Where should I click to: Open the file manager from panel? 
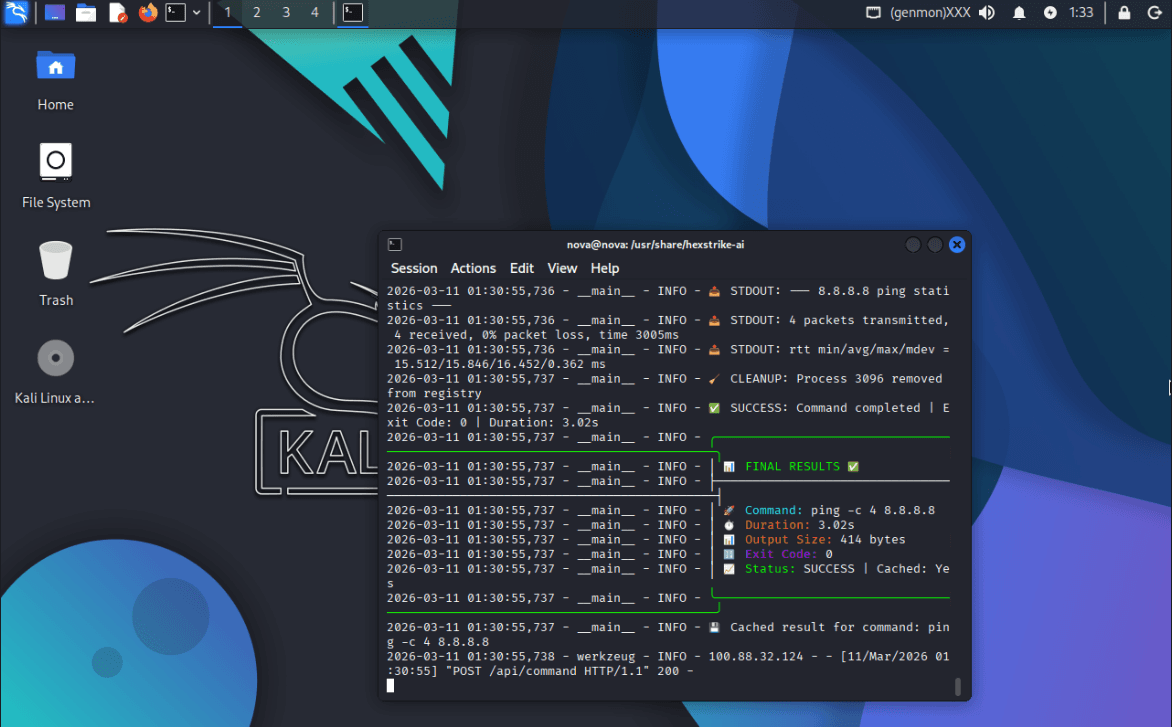pos(86,13)
